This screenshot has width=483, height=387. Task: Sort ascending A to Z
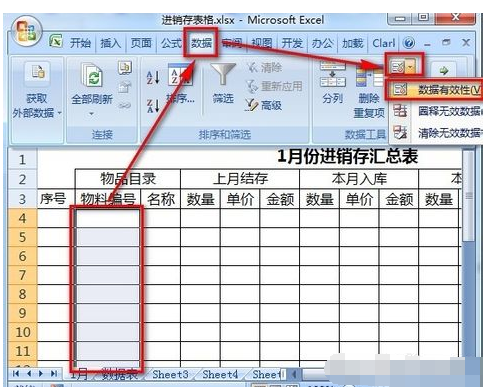153,77
